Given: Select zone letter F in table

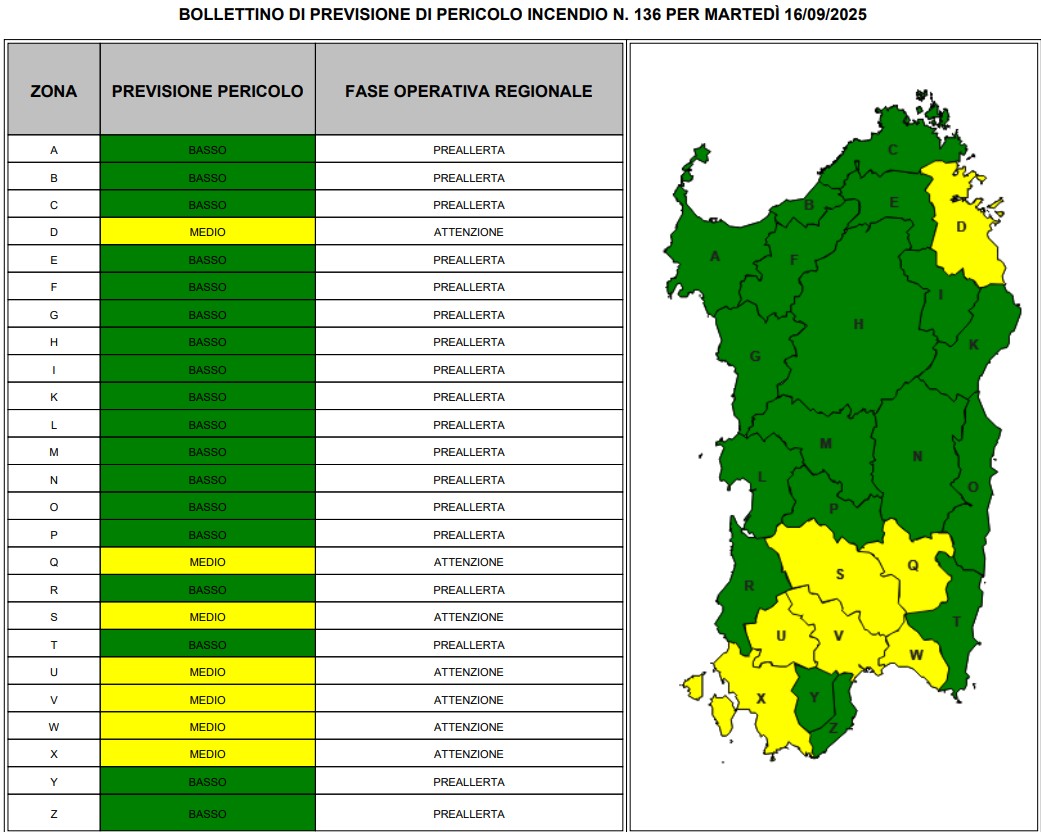Looking at the screenshot, I should coord(54,288).
